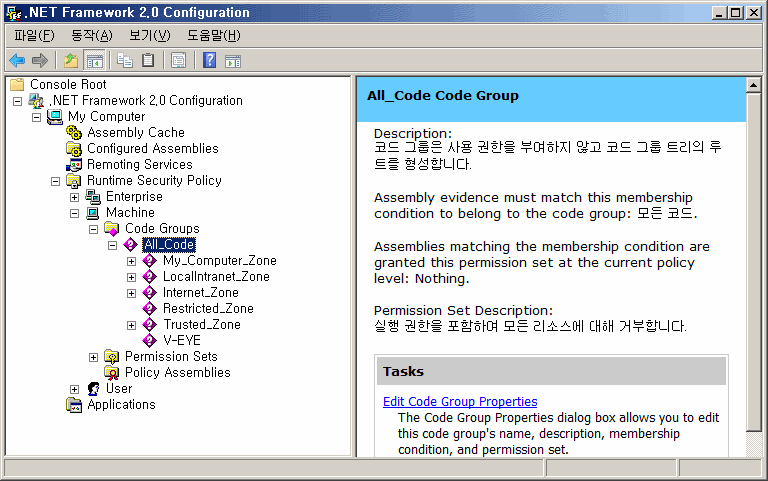Click the Runtime Security Policy icon

point(74,181)
